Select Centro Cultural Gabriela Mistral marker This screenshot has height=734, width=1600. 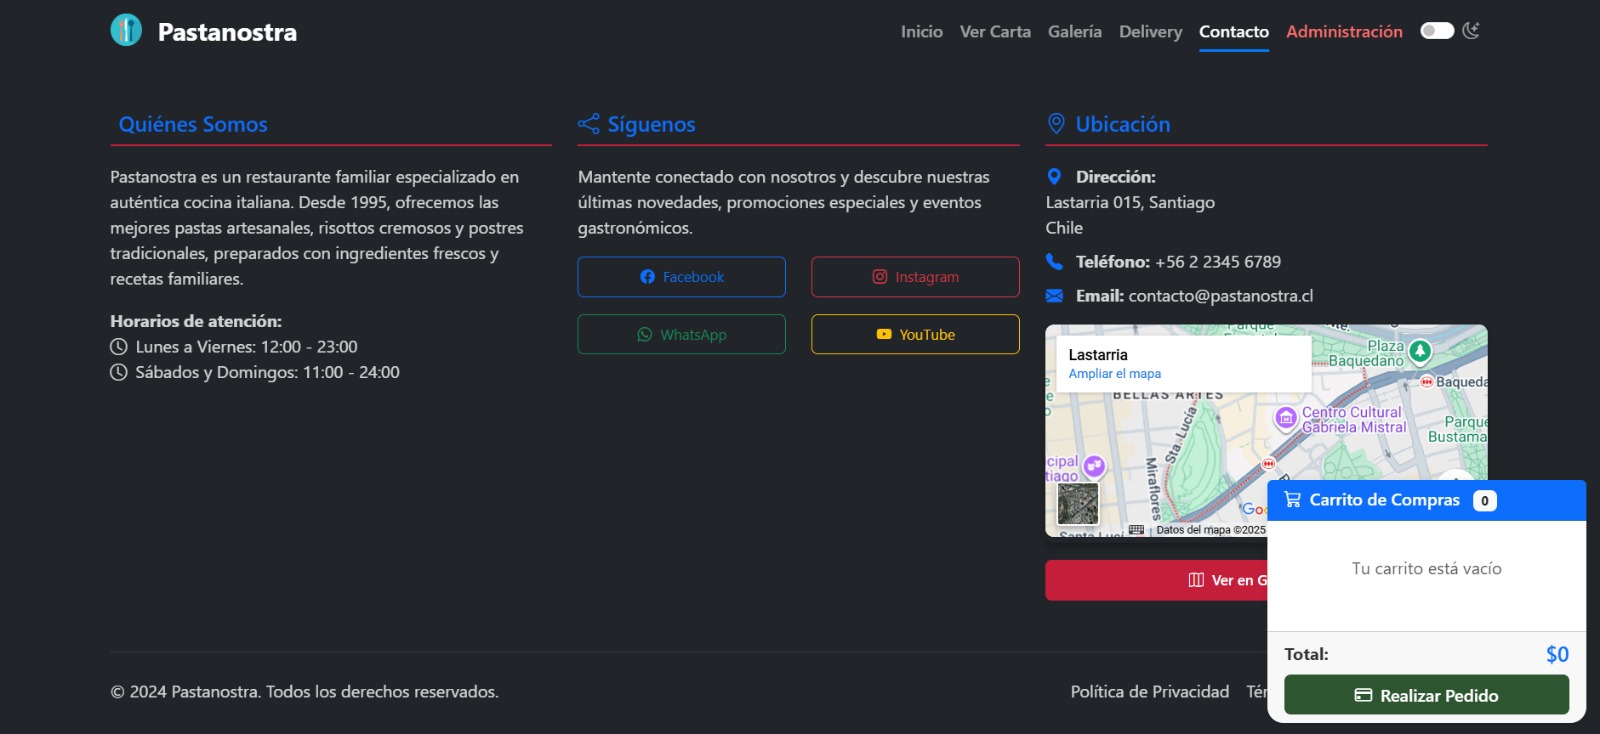[x=1286, y=418]
